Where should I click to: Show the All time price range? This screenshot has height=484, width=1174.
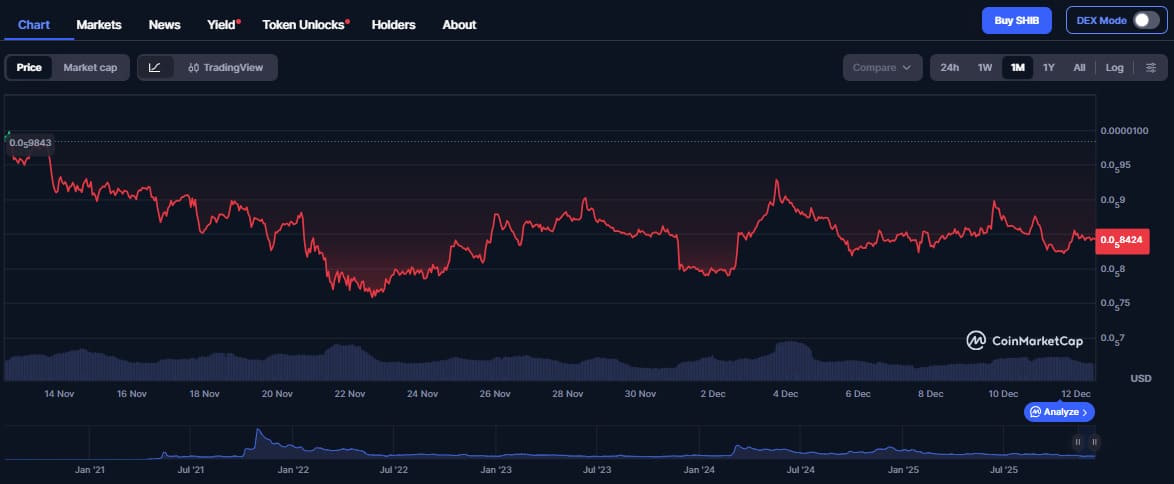tap(1079, 67)
